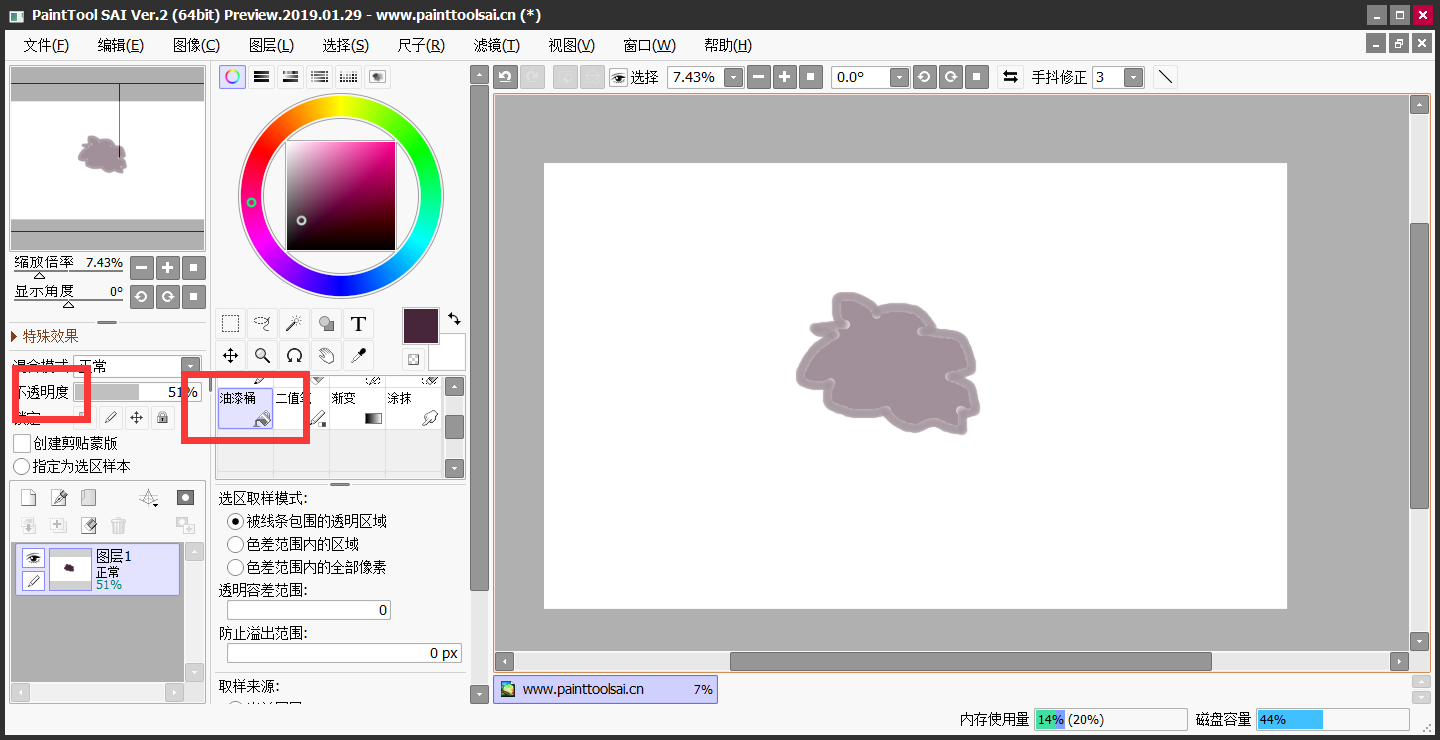
Task: Toggle lock all padlock on layer
Action: click(x=161, y=417)
